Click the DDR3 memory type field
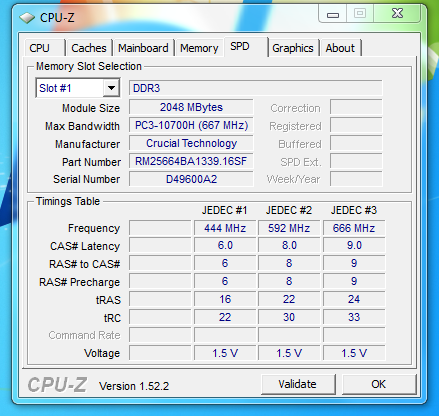This screenshot has height=416, width=439. pyautogui.click(x=256, y=88)
